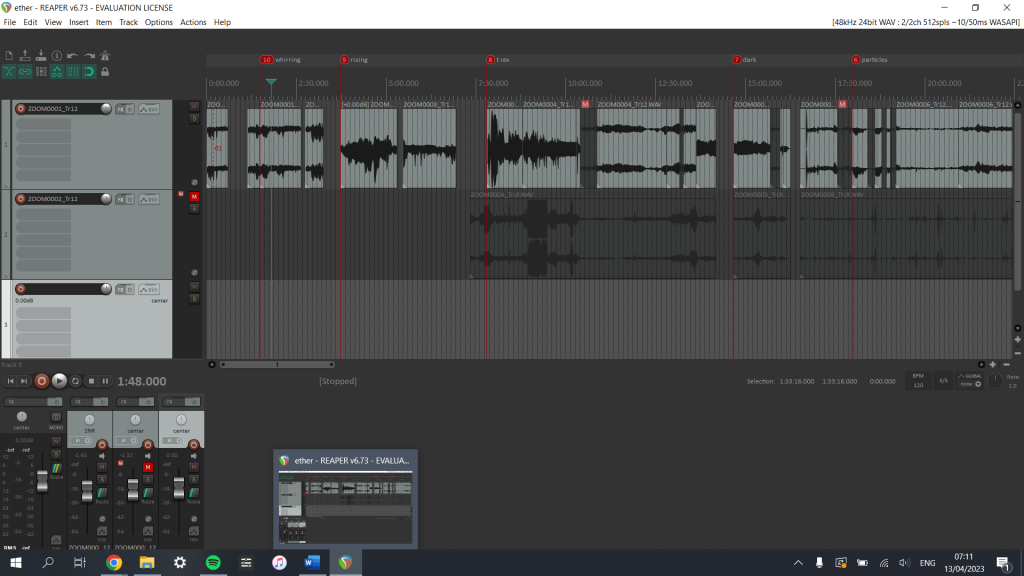
Task: Mute track 1 in the track panel
Action: tap(194, 106)
